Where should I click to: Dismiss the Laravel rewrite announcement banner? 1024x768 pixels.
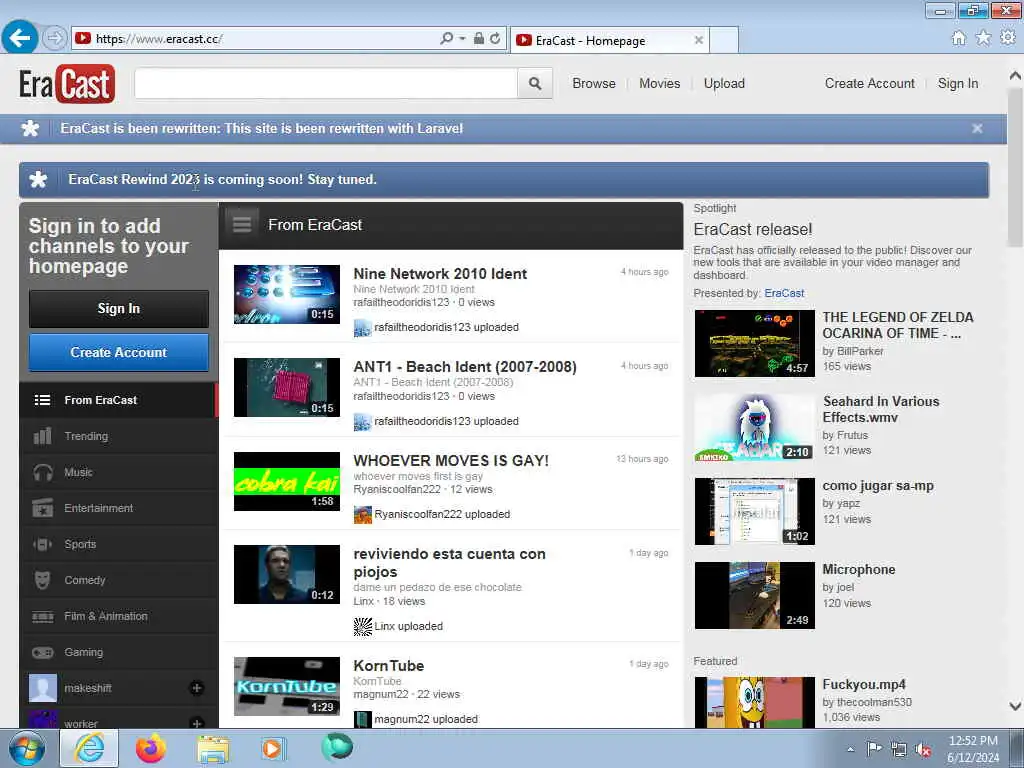point(977,129)
